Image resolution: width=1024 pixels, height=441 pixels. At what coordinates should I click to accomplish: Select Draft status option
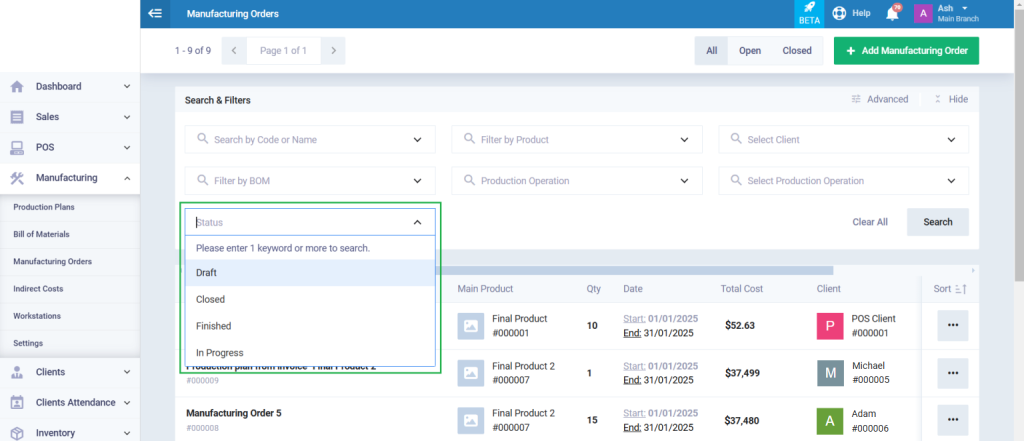(310, 272)
